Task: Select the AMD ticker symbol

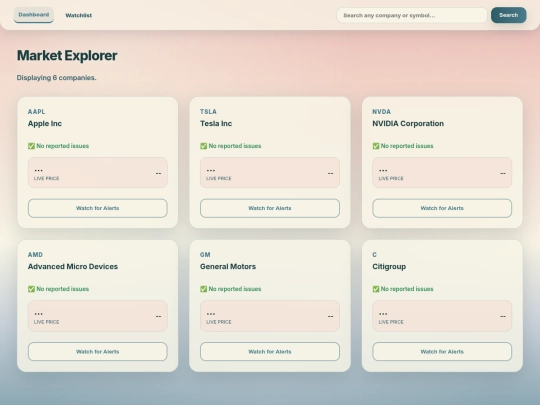Action: click(x=35, y=255)
